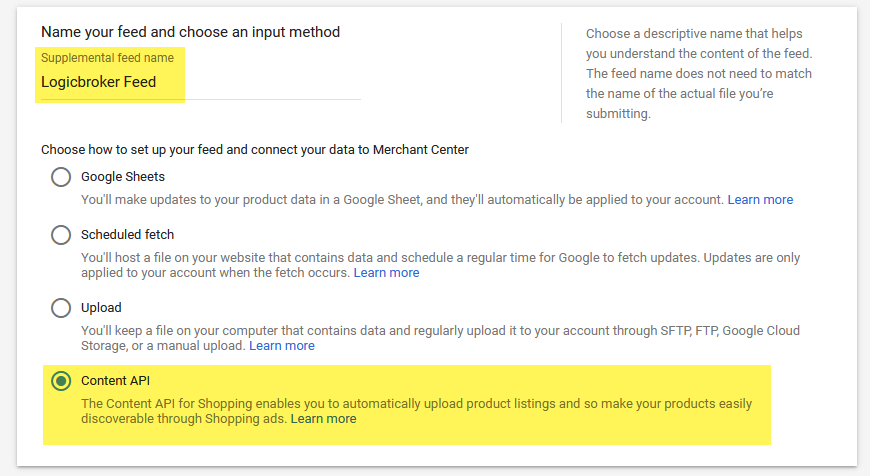This screenshot has width=870, height=476.
Task: Click the 'Supplemental feed name' field label
Action: (107, 58)
